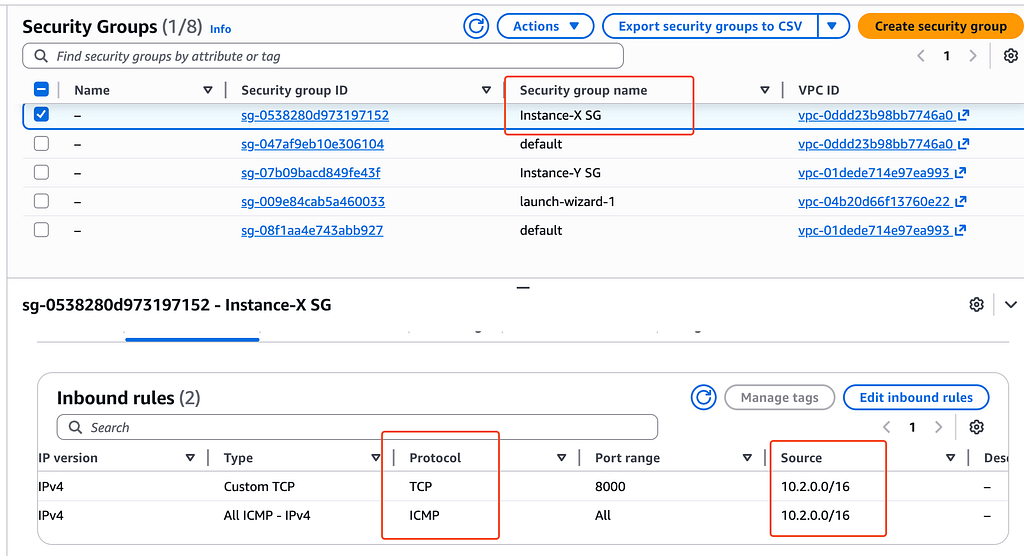Viewport: 1024px width, 556px height.
Task: Refresh the inbound rules list
Action: [x=703, y=397]
